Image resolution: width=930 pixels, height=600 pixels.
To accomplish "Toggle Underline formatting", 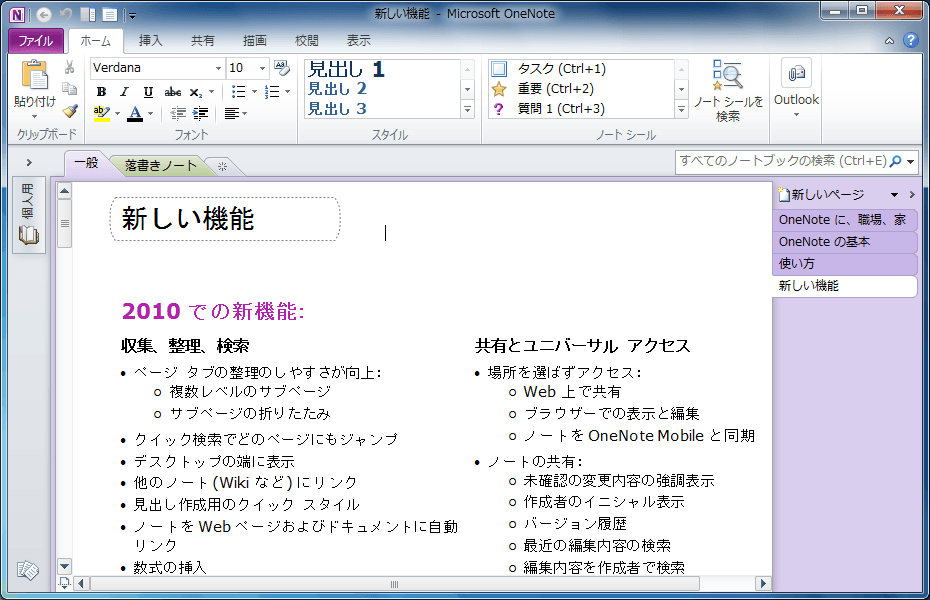I will [x=148, y=92].
